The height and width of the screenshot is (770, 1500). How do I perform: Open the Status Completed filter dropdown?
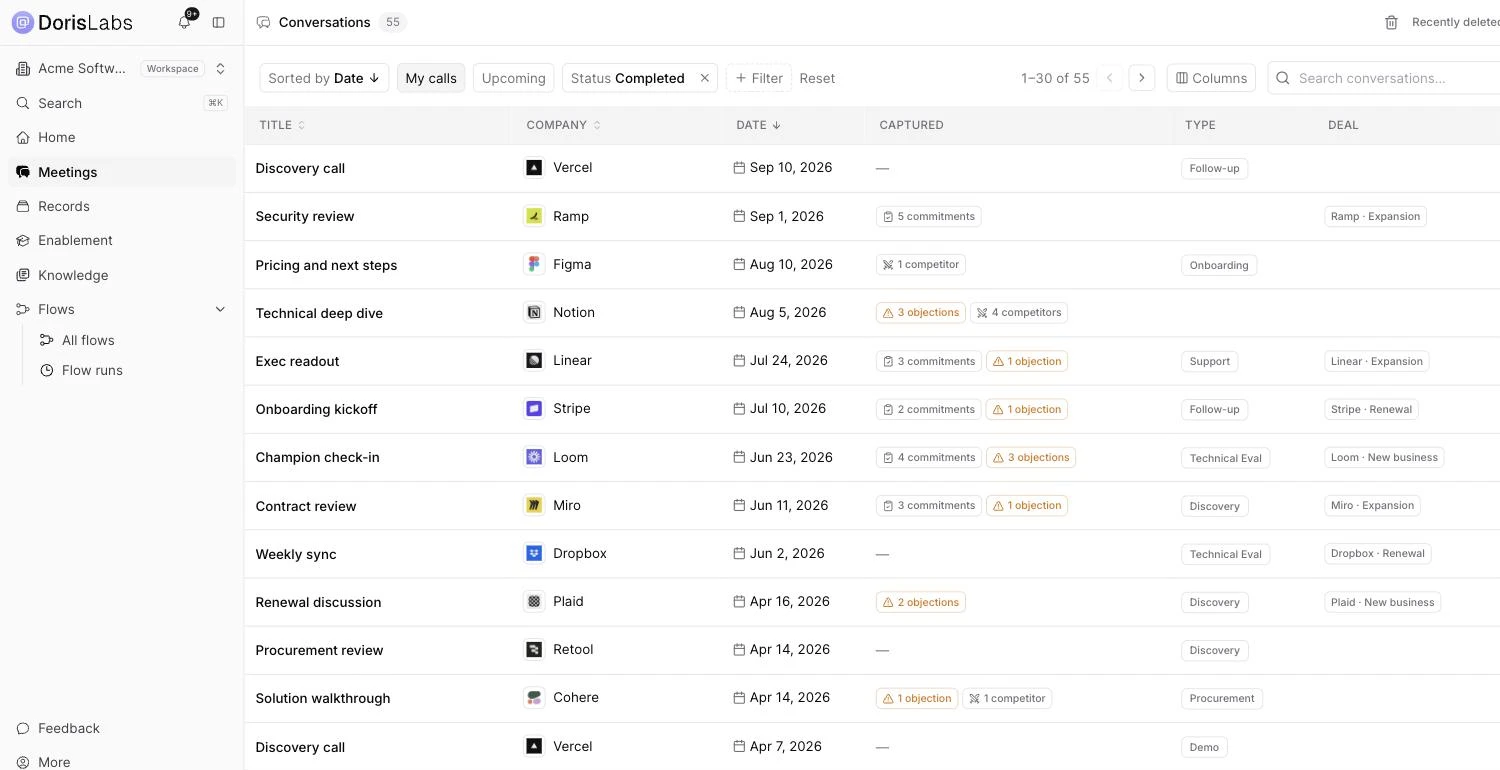click(x=628, y=78)
